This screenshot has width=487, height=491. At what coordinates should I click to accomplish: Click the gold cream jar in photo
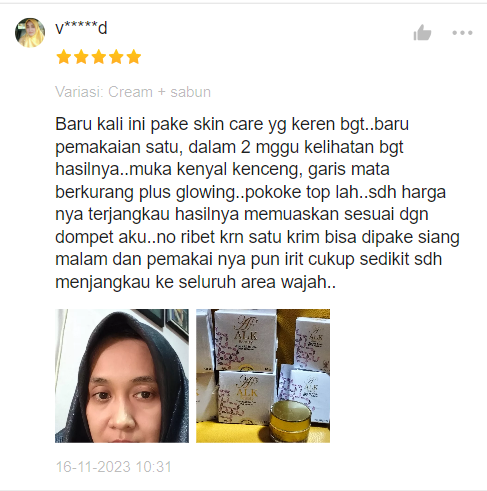pyautogui.click(x=290, y=420)
